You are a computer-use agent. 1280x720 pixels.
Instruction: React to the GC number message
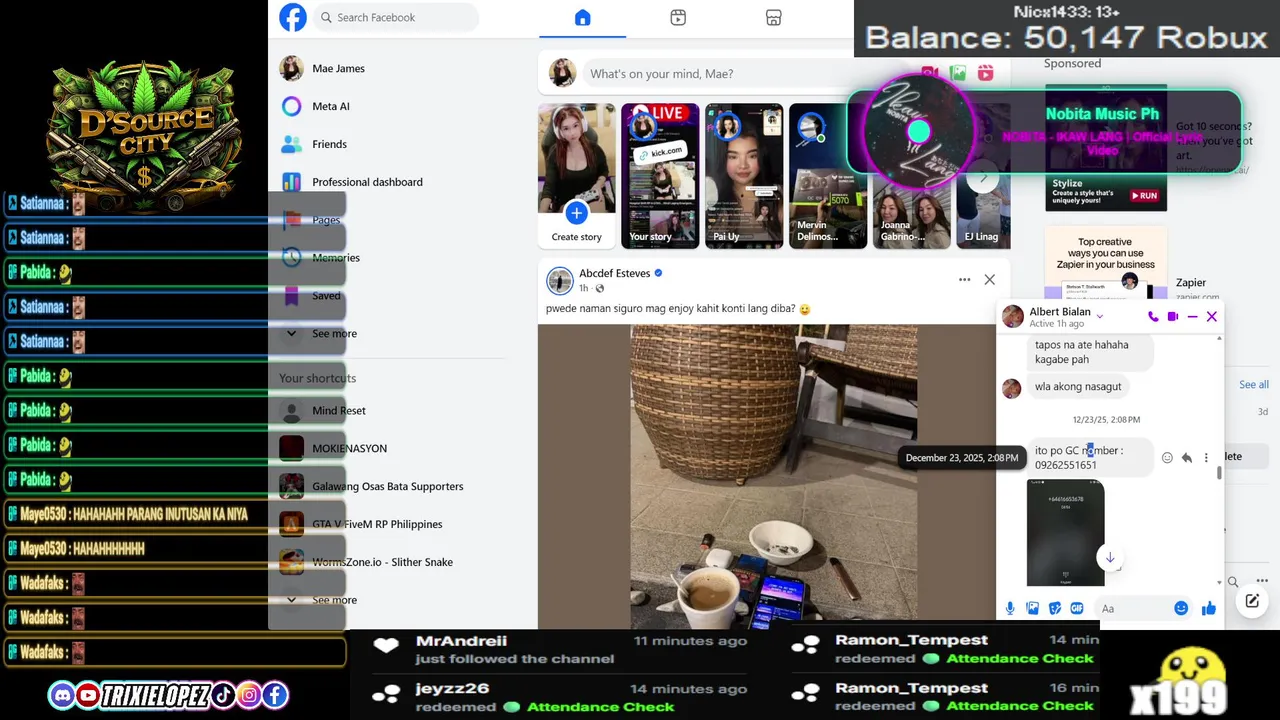coord(1167,457)
